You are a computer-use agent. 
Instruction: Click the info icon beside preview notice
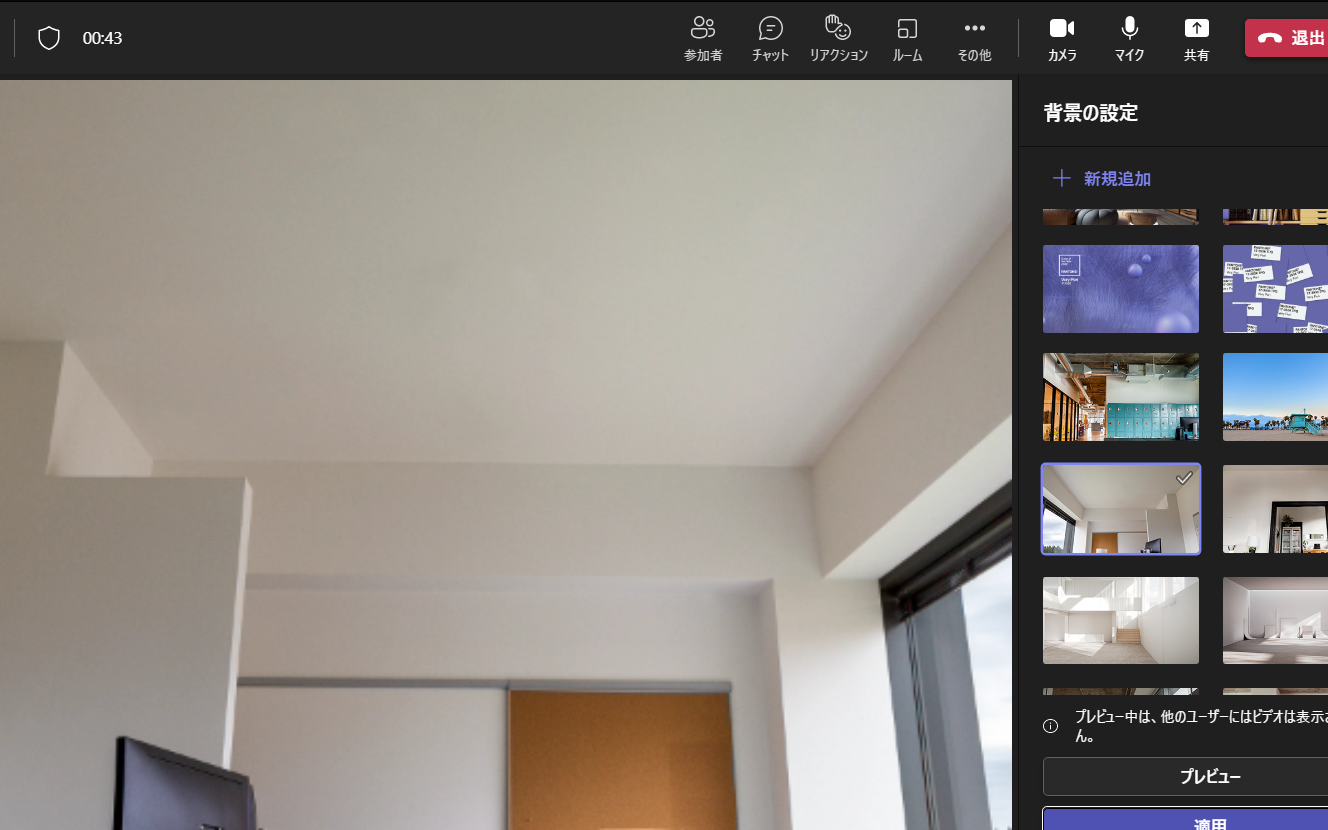click(1050, 726)
